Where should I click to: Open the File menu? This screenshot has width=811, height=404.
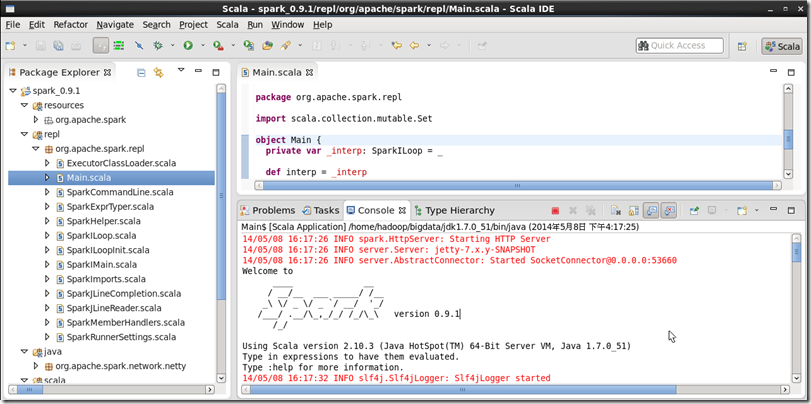[12, 24]
